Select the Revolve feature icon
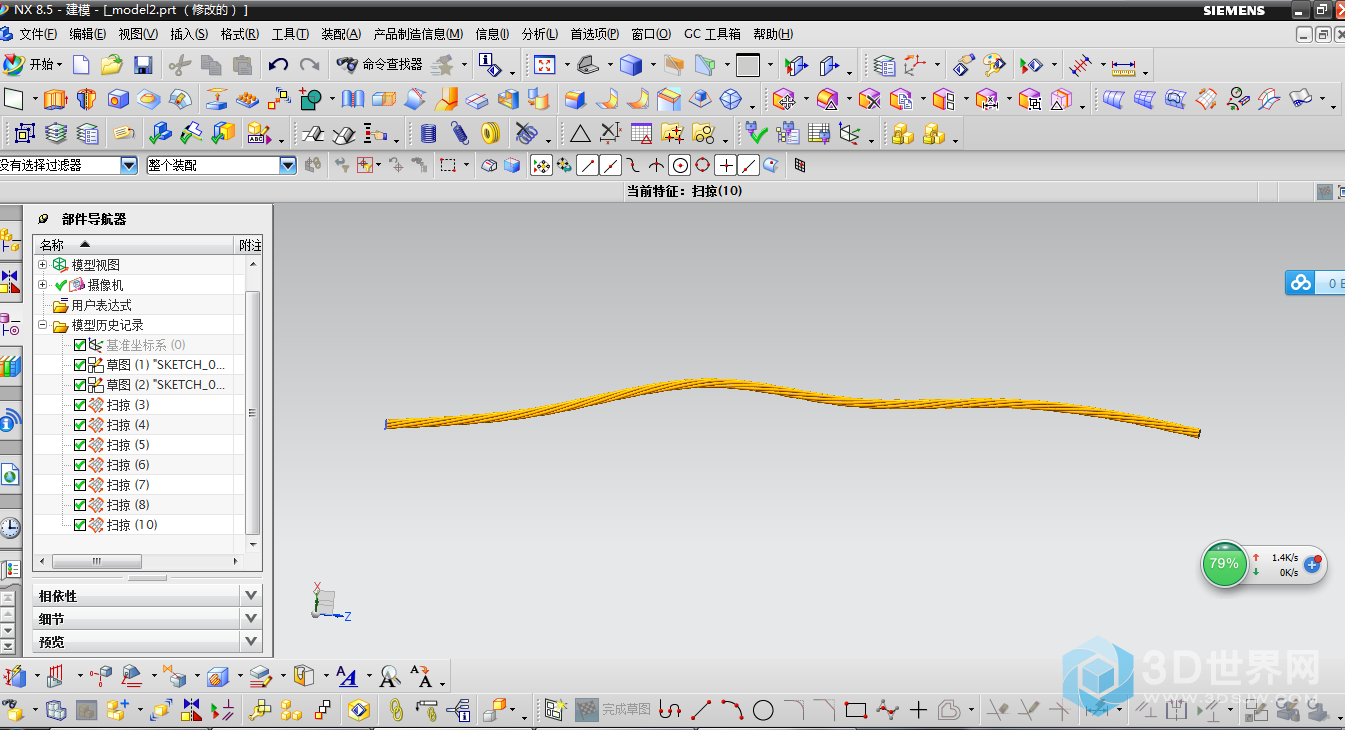1345x730 pixels. pos(86,99)
